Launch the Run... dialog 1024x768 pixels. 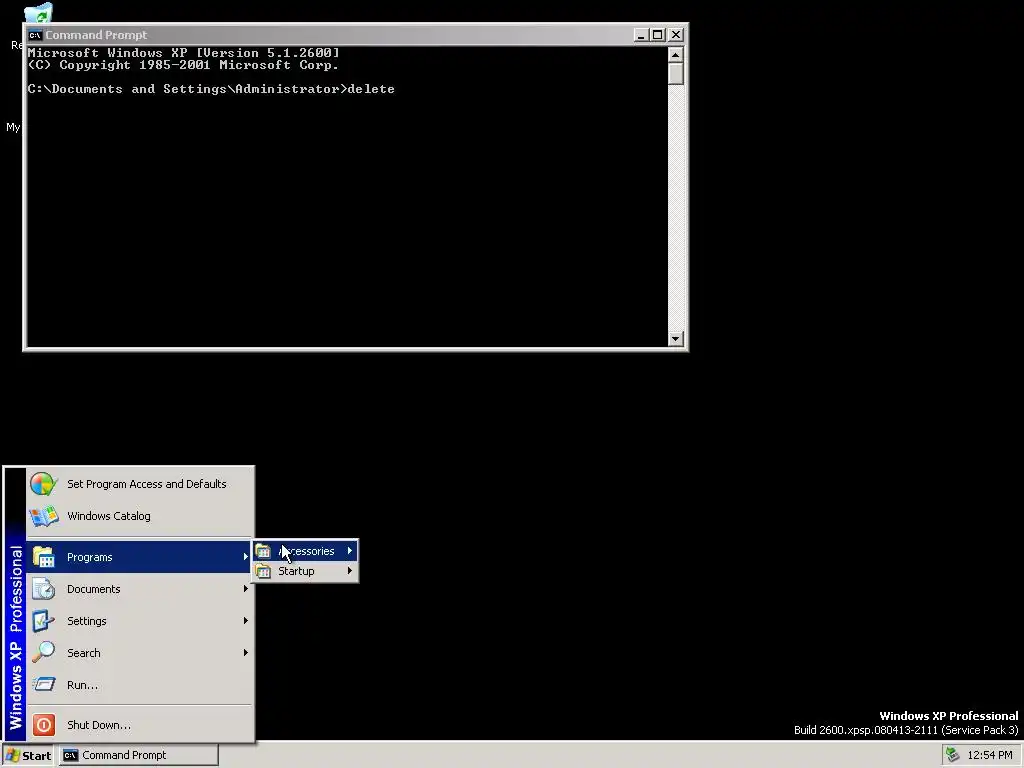(x=140, y=685)
